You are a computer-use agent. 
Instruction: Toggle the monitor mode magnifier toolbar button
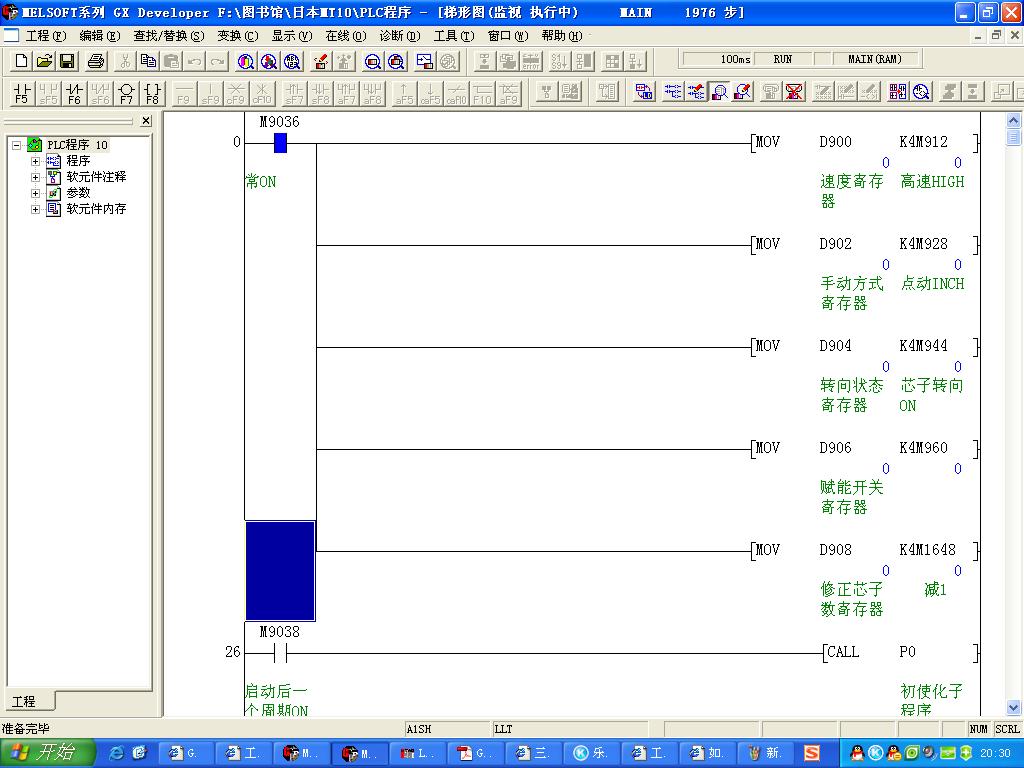click(x=718, y=92)
